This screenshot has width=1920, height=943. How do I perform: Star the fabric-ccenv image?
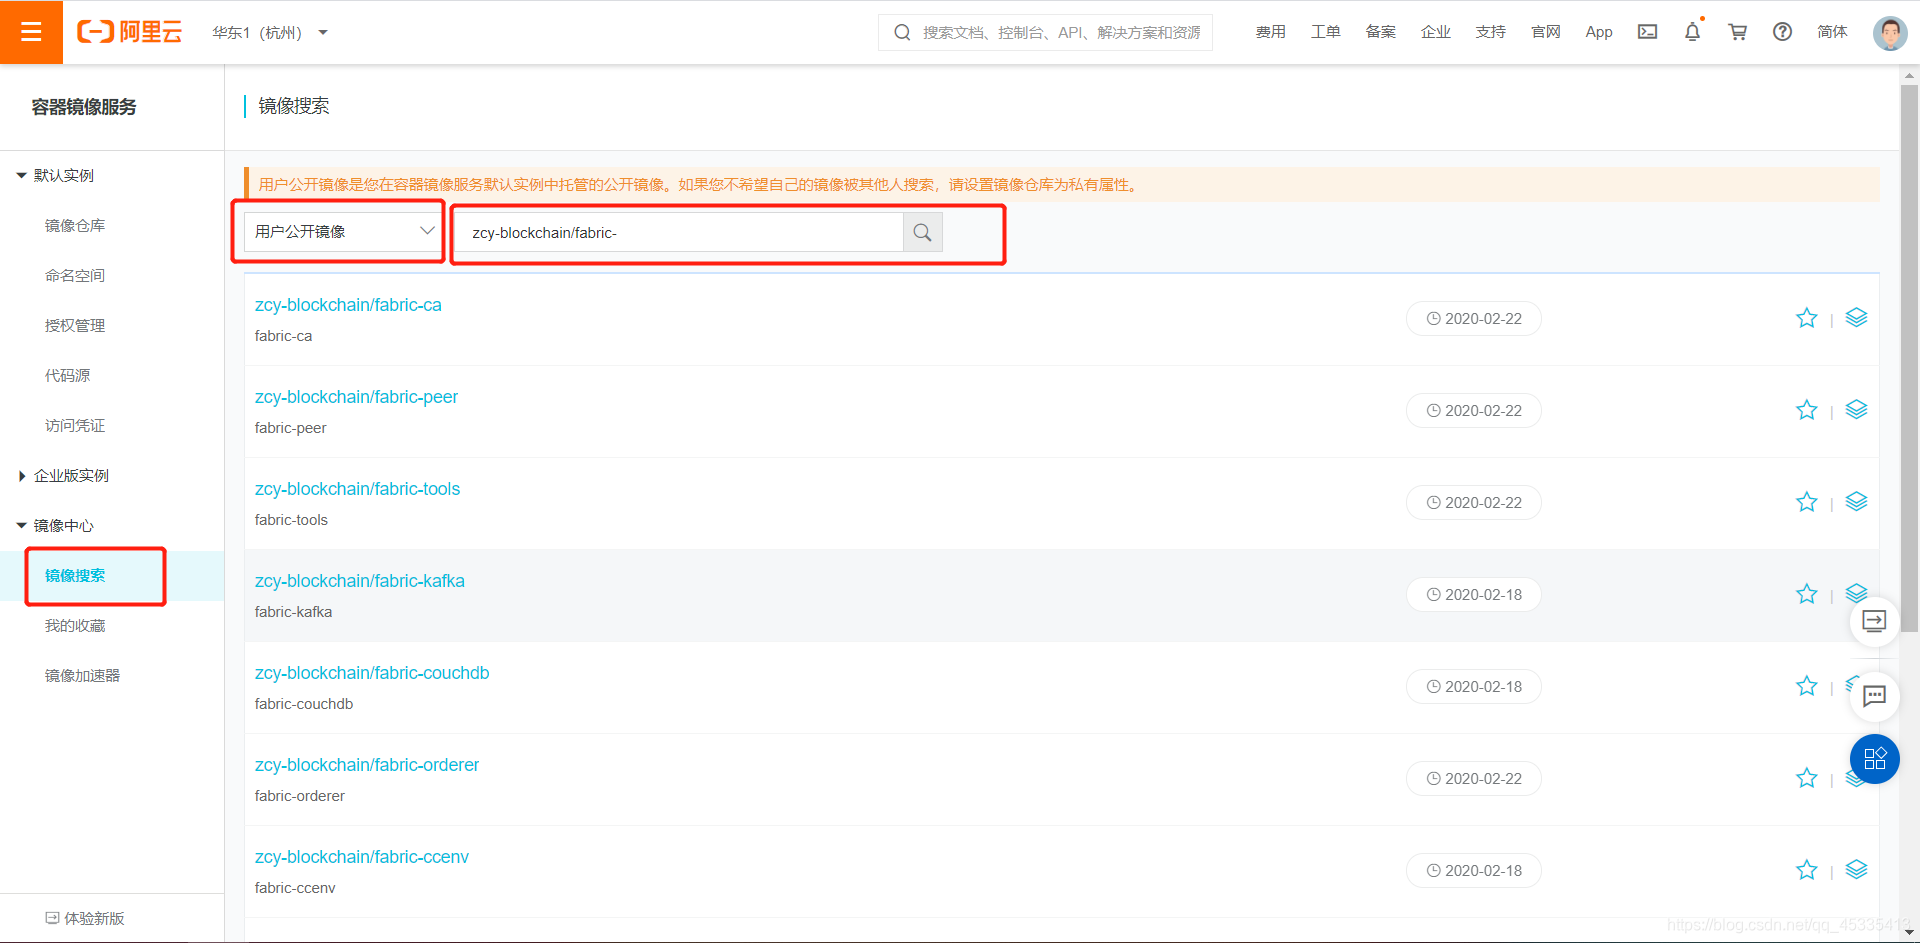pyautogui.click(x=1806, y=870)
